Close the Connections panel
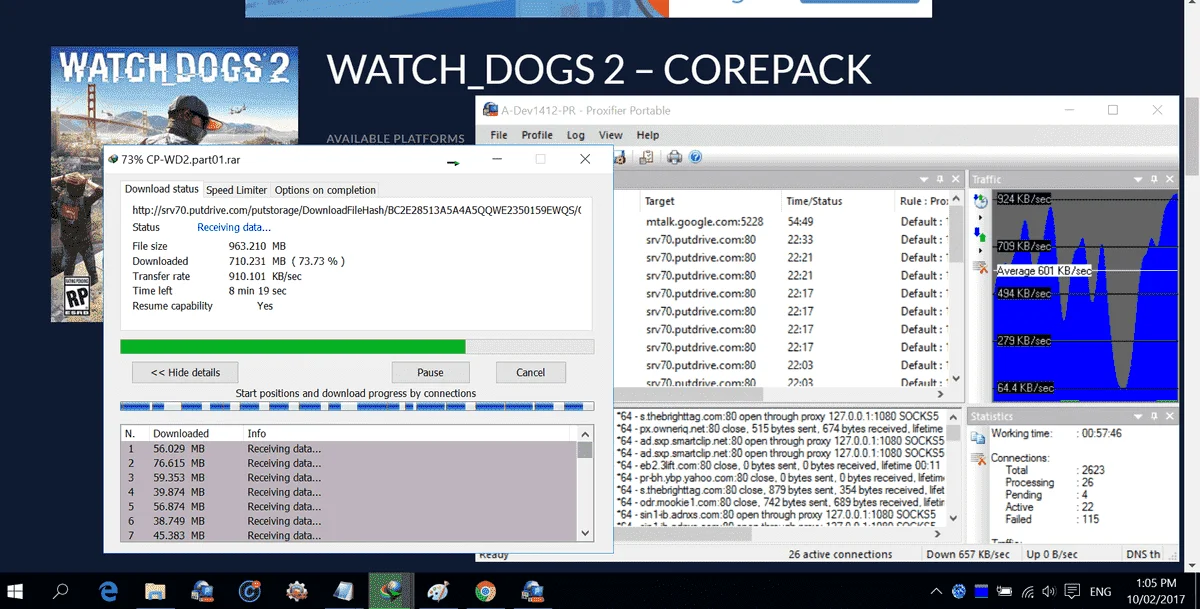Viewport: 1200px width, 609px height. (955, 178)
